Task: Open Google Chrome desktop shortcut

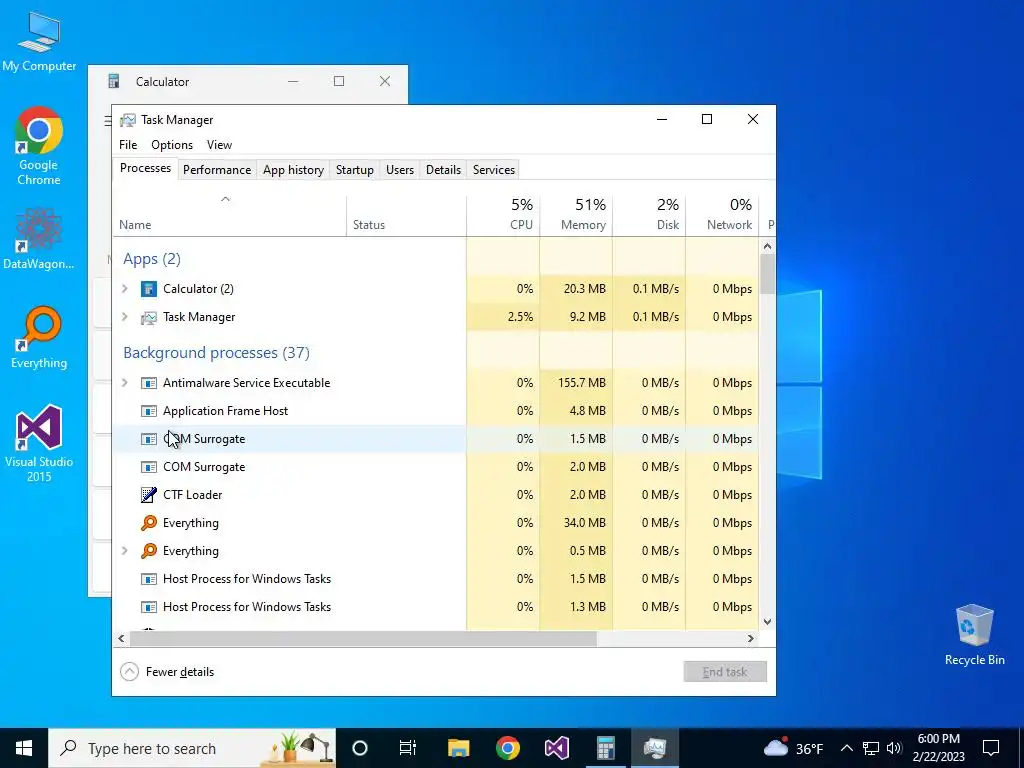Action: click(39, 146)
